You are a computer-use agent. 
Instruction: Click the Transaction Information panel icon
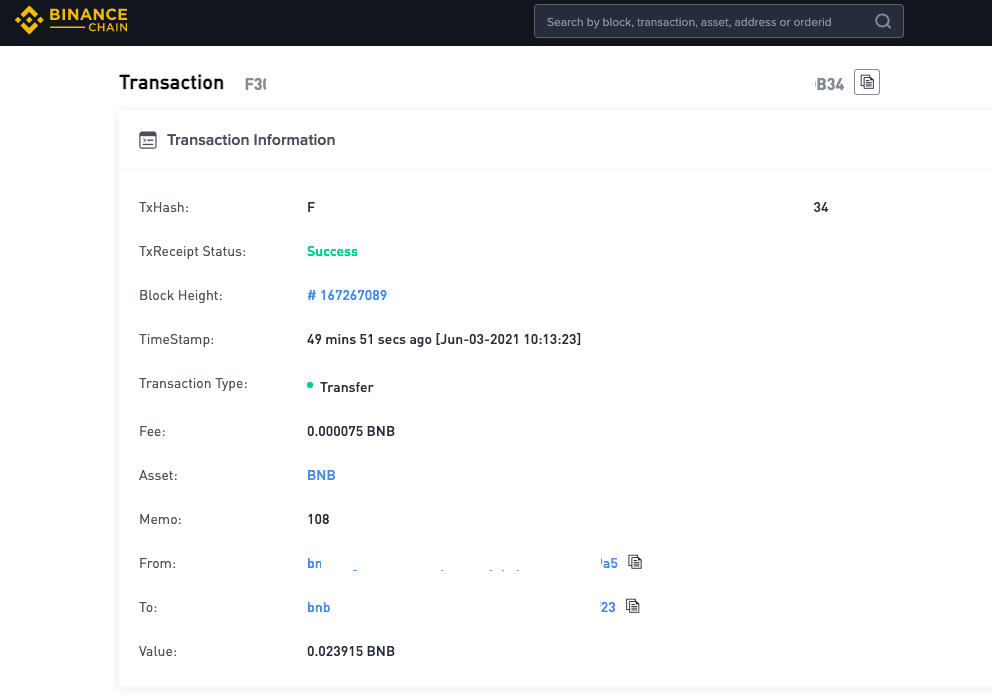tap(147, 140)
